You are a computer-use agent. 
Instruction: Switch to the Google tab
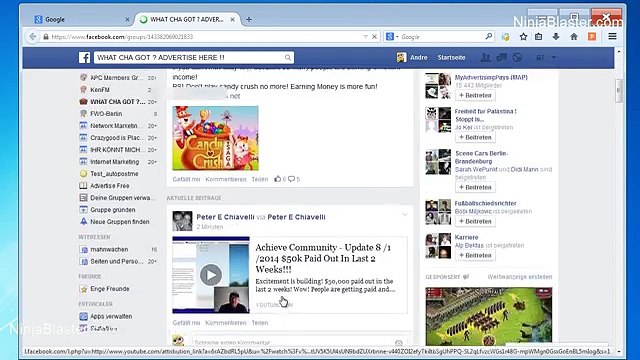pos(81,19)
